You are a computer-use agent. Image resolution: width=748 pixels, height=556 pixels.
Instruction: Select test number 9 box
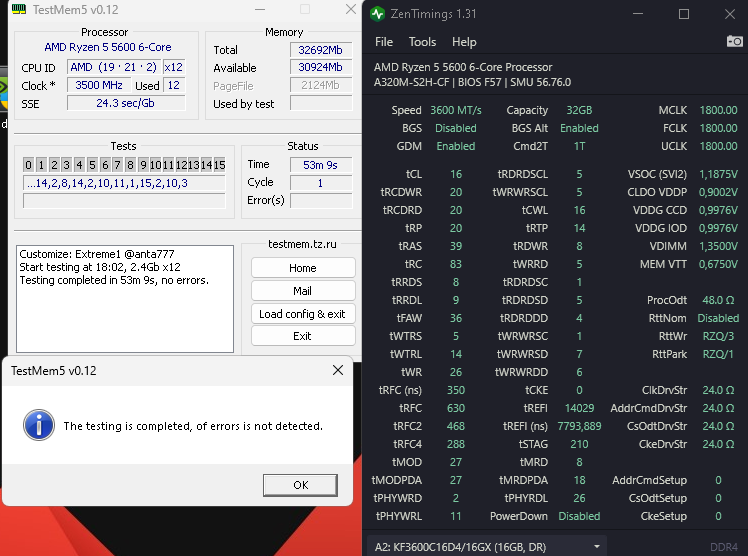click(x=143, y=165)
